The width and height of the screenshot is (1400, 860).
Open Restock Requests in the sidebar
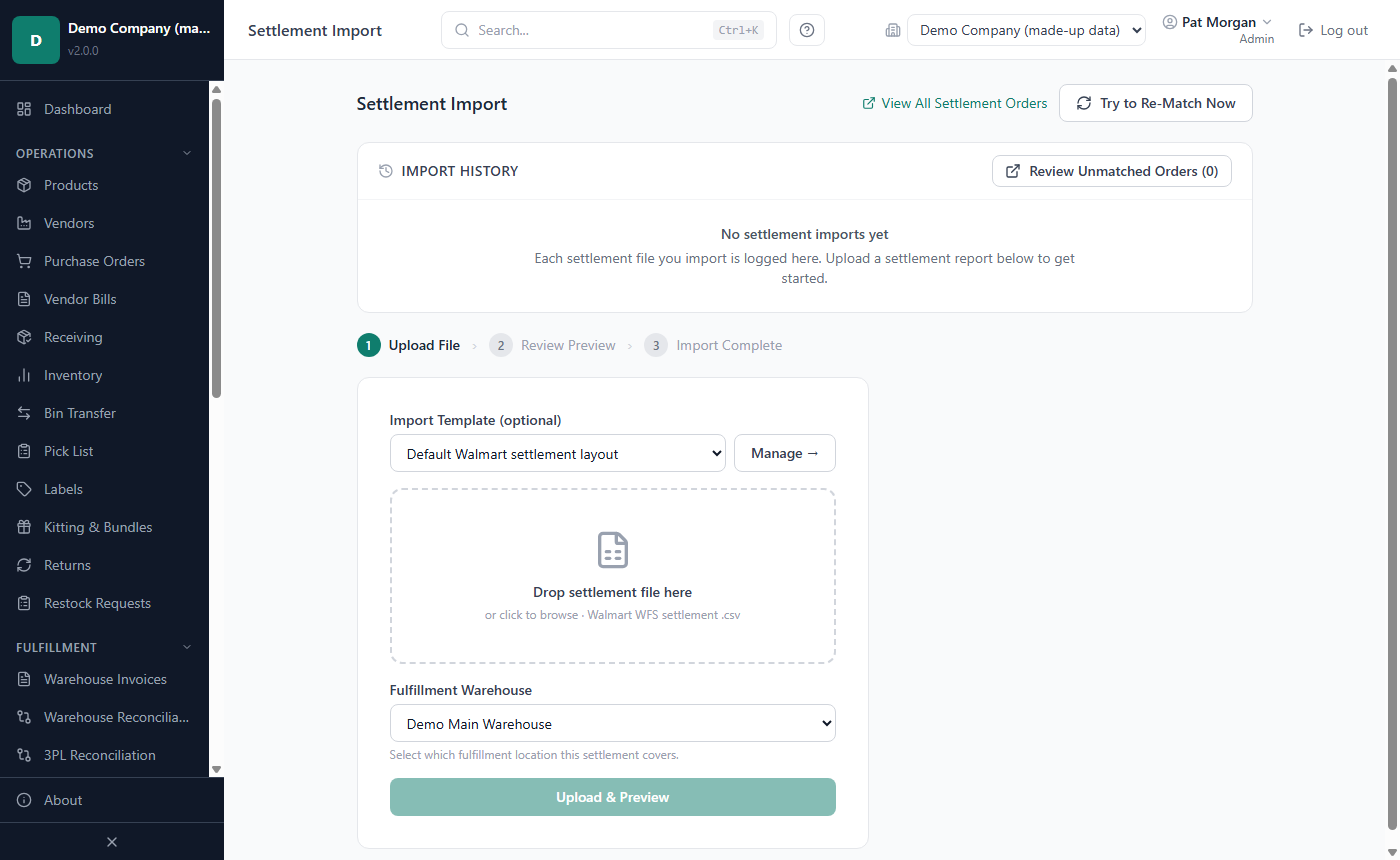tap(104, 603)
